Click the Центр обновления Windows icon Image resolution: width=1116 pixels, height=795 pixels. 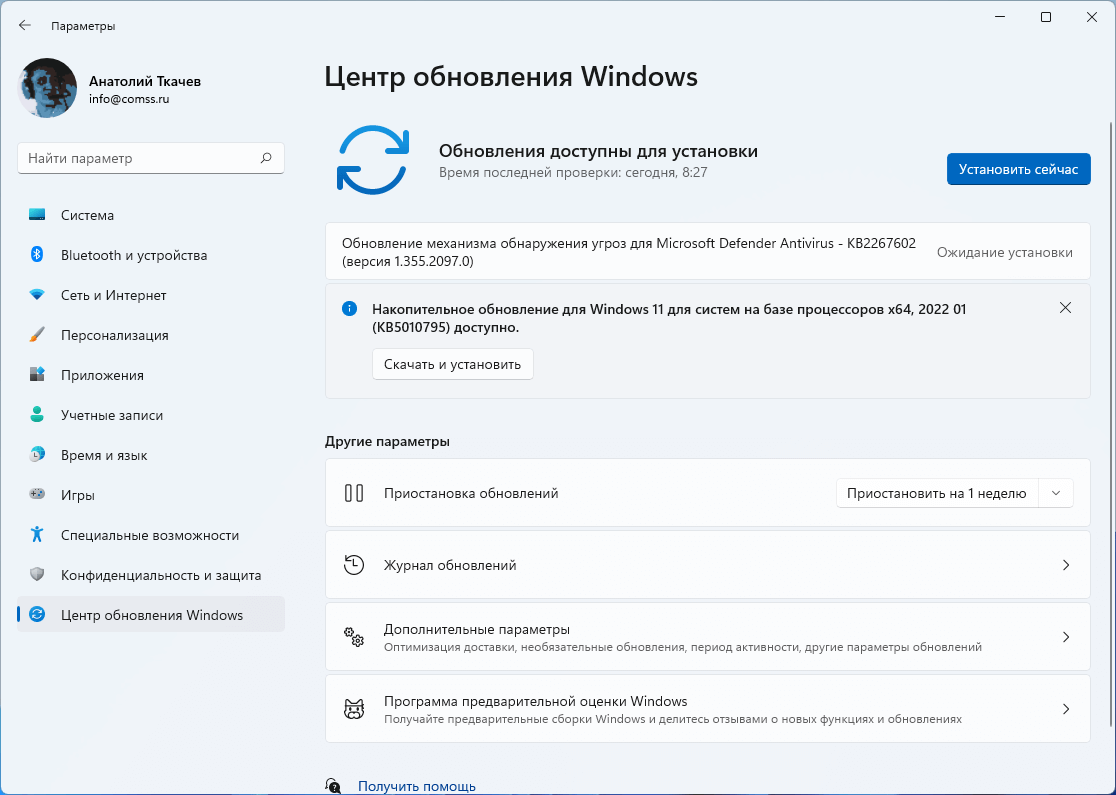pyautogui.click(x=34, y=615)
